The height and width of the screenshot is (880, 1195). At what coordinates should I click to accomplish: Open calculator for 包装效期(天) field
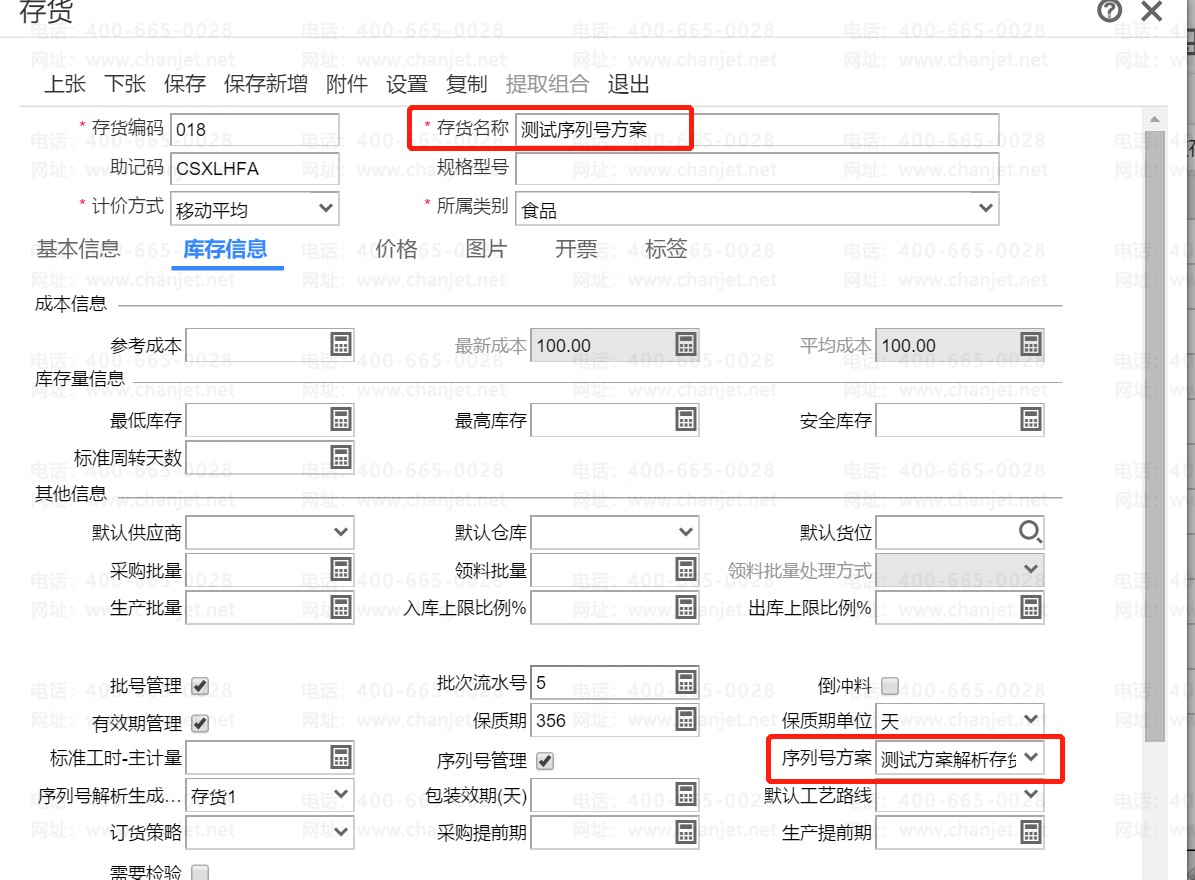pyautogui.click(x=686, y=794)
